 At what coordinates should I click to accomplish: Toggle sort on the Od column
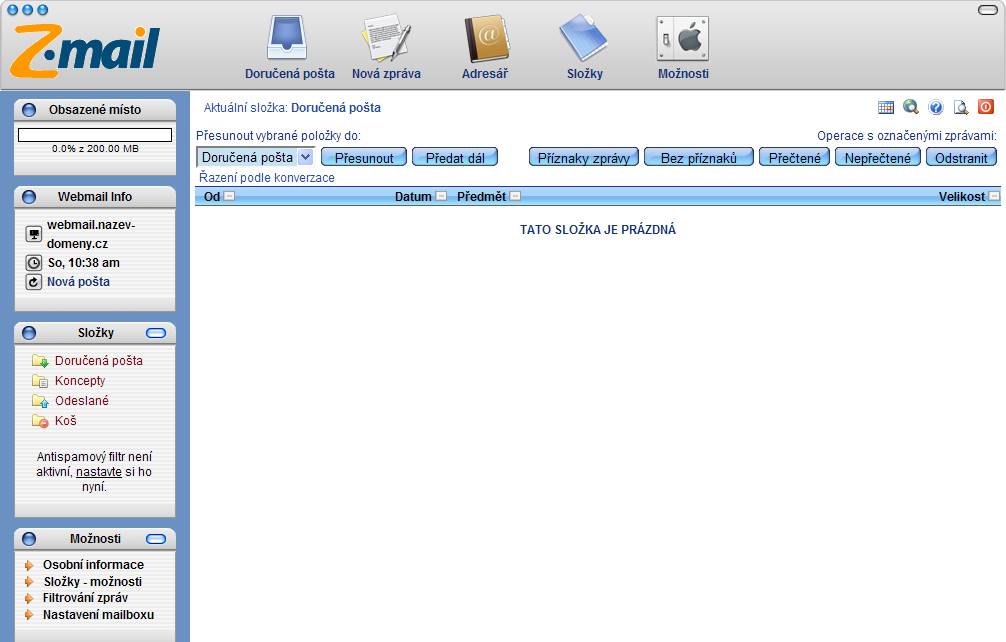tap(229, 197)
